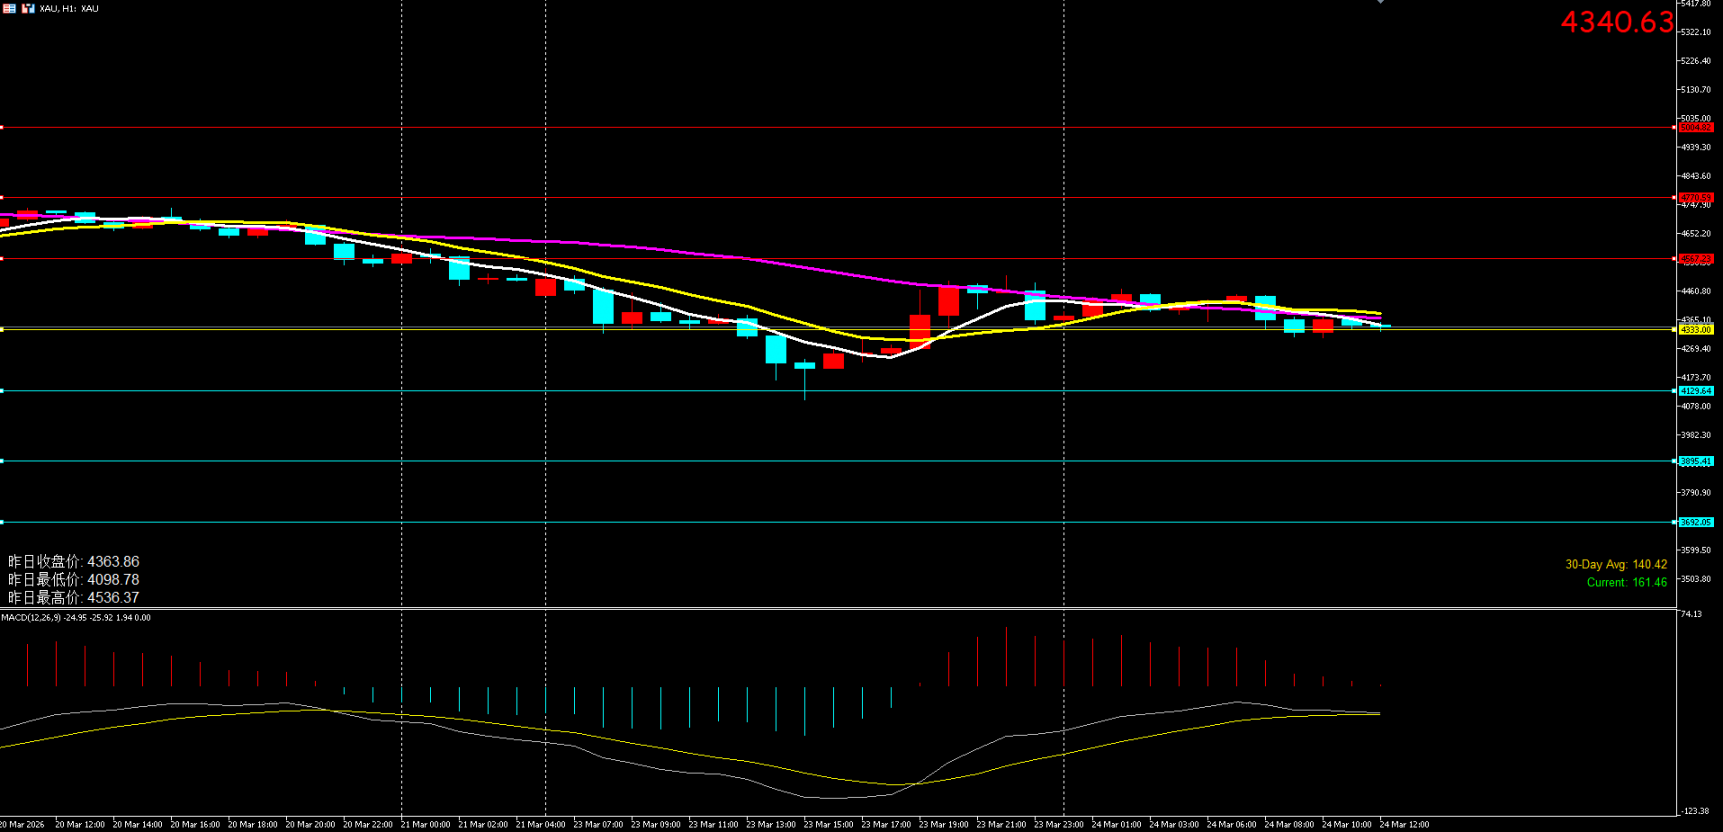This screenshot has width=1723, height=832.
Task: Click the cyan 4129.64 price label
Action: pyautogui.click(x=1695, y=391)
